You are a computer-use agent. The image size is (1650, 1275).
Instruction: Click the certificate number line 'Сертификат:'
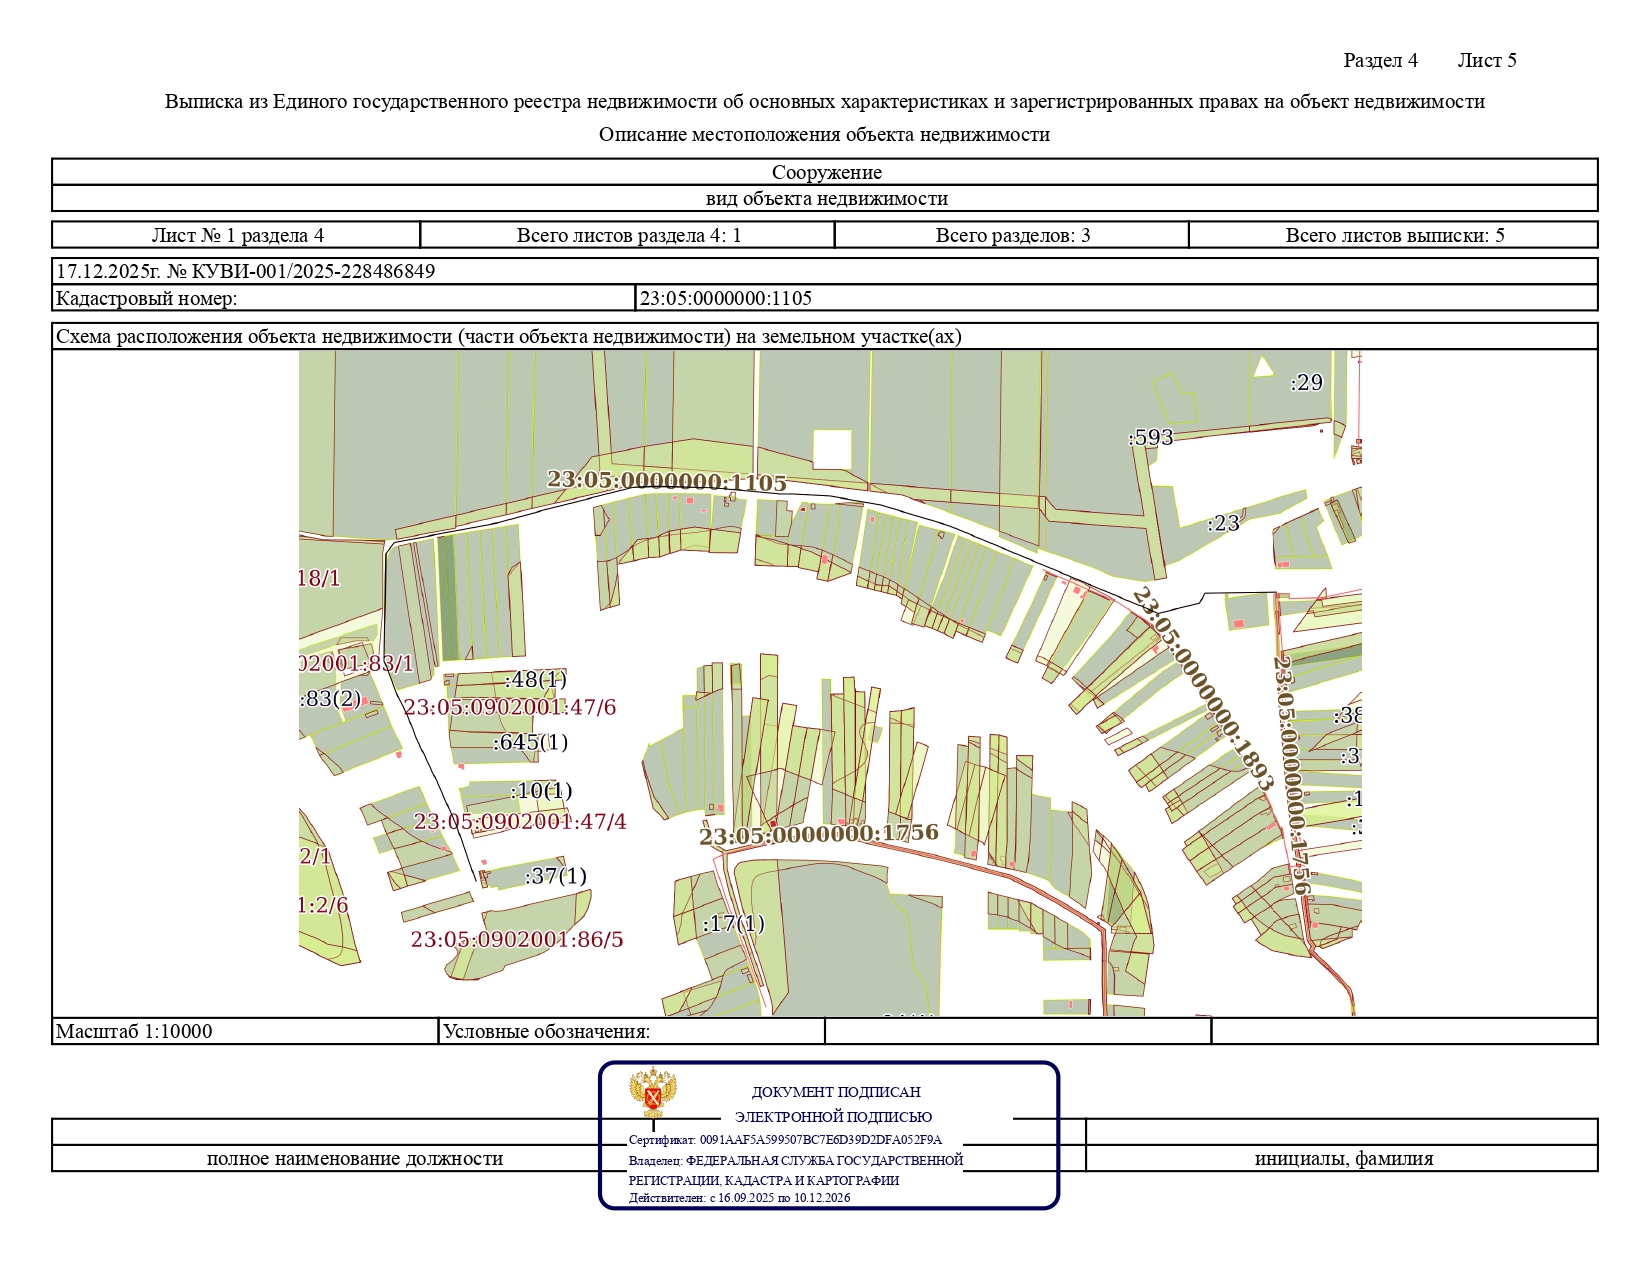click(785, 1140)
